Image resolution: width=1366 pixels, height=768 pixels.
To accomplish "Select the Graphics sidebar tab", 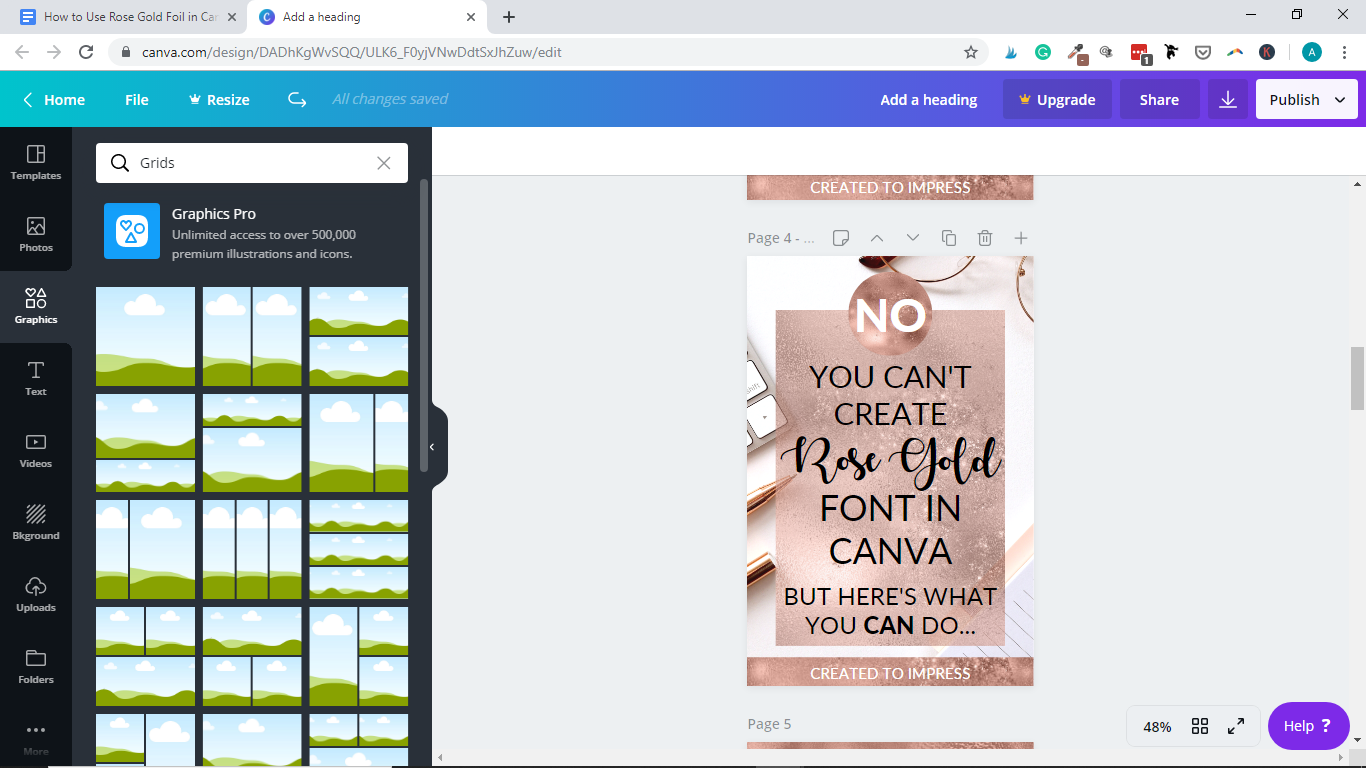I will 36,306.
